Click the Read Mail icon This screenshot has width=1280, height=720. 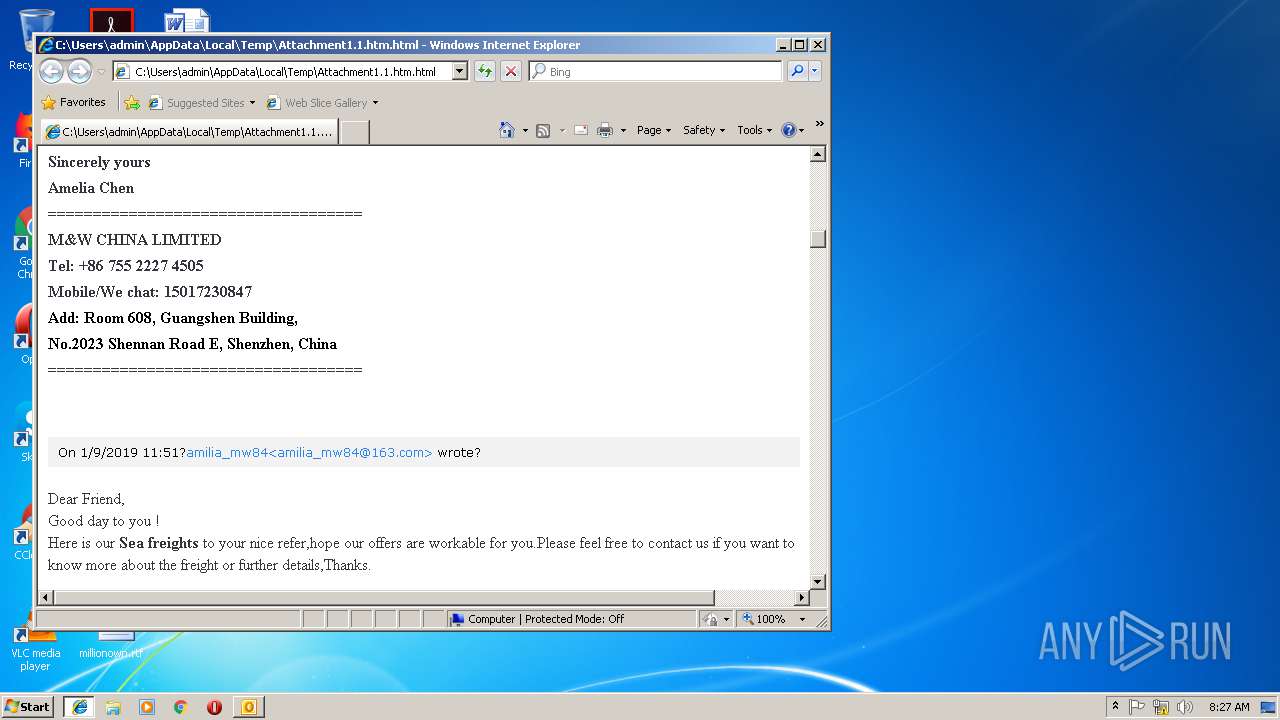[581, 130]
